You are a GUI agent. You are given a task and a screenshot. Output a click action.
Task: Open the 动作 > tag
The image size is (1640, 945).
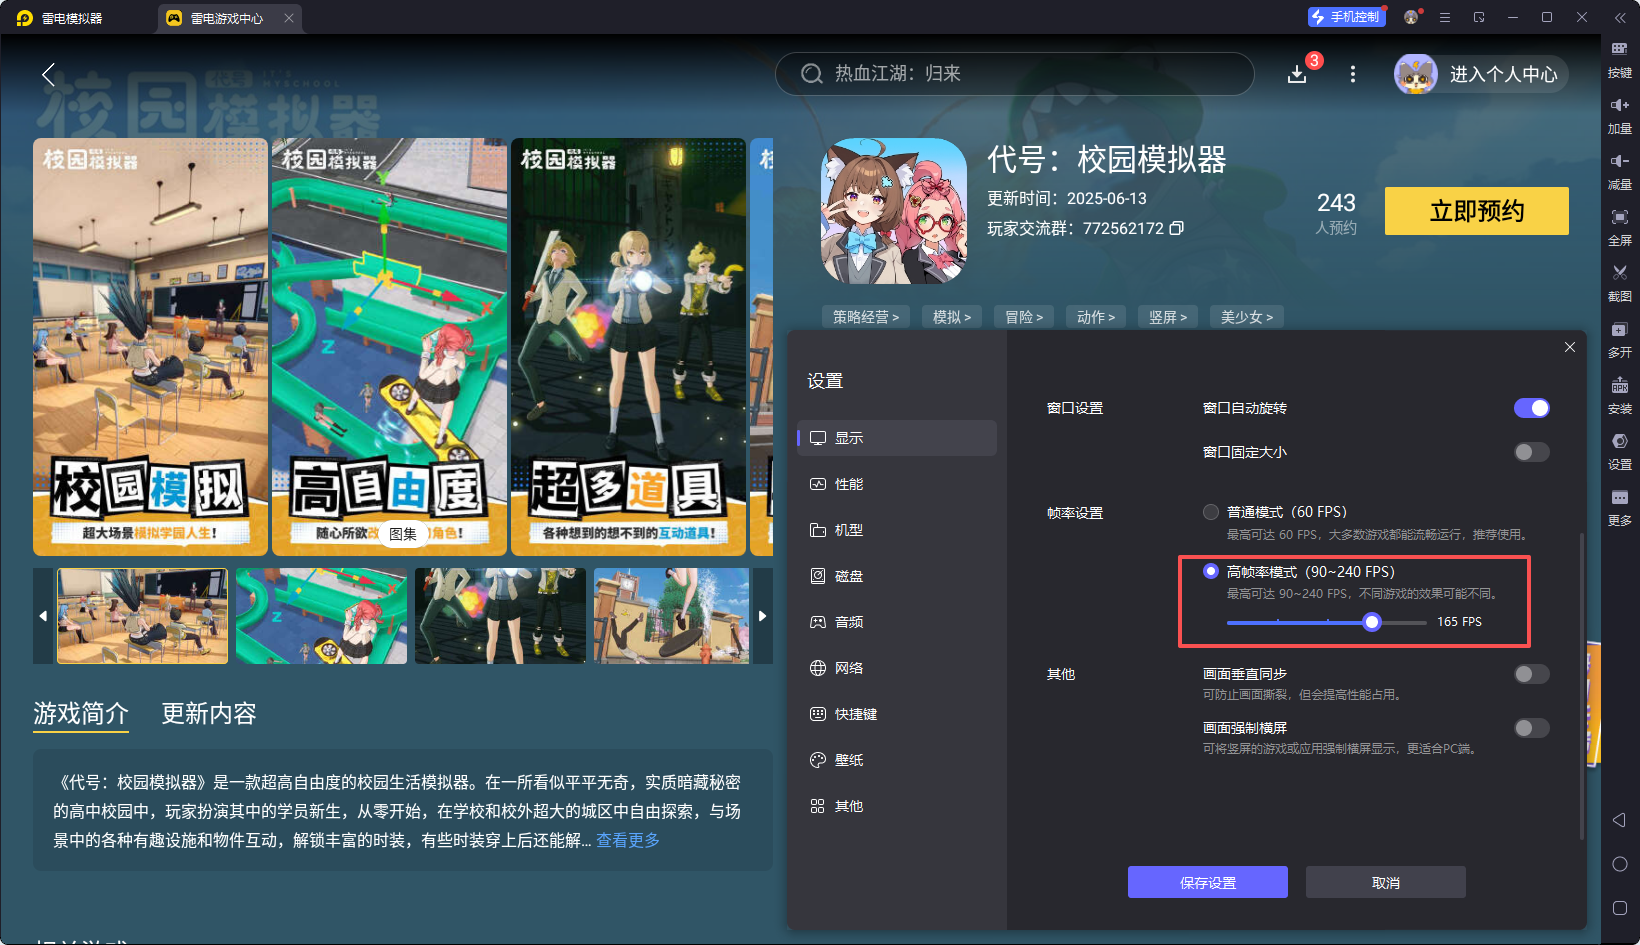[1096, 317]
